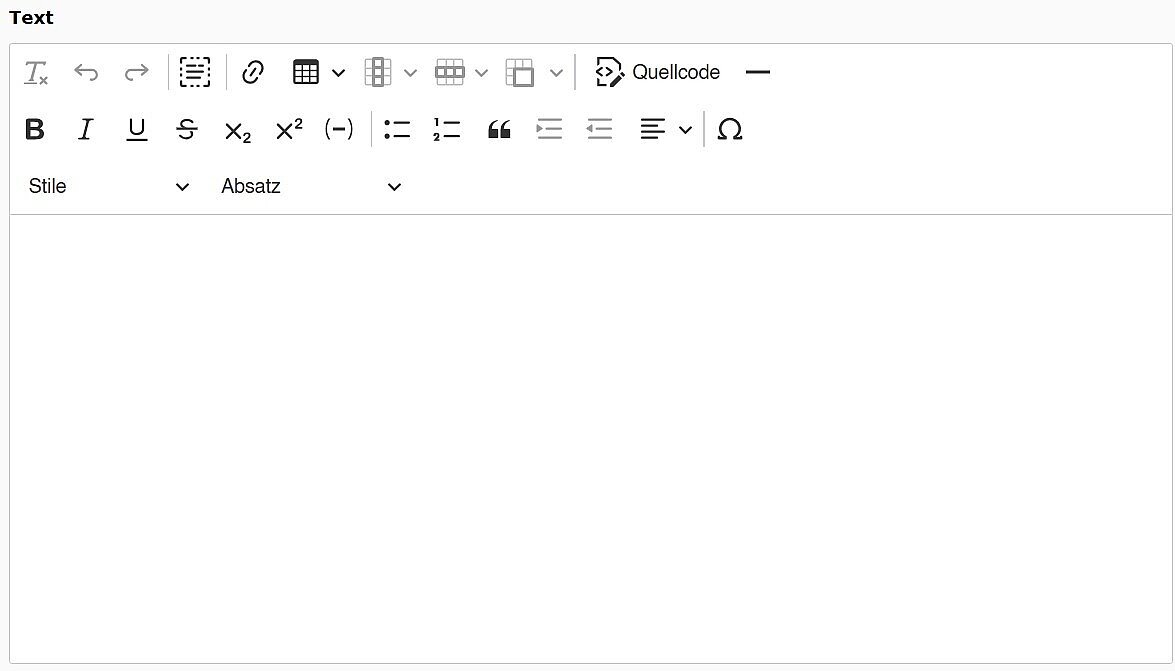Screen dimensions: 1175x671
Task: Open the Insert Link tool
Action: click(x=252, y=72)
